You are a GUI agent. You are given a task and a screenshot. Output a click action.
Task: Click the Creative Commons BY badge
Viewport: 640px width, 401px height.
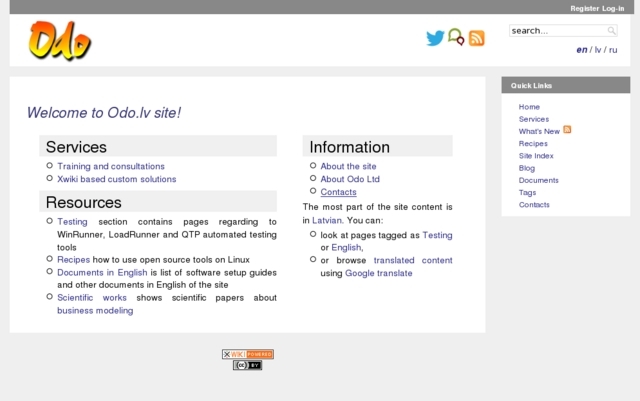(x=247, y=365)
